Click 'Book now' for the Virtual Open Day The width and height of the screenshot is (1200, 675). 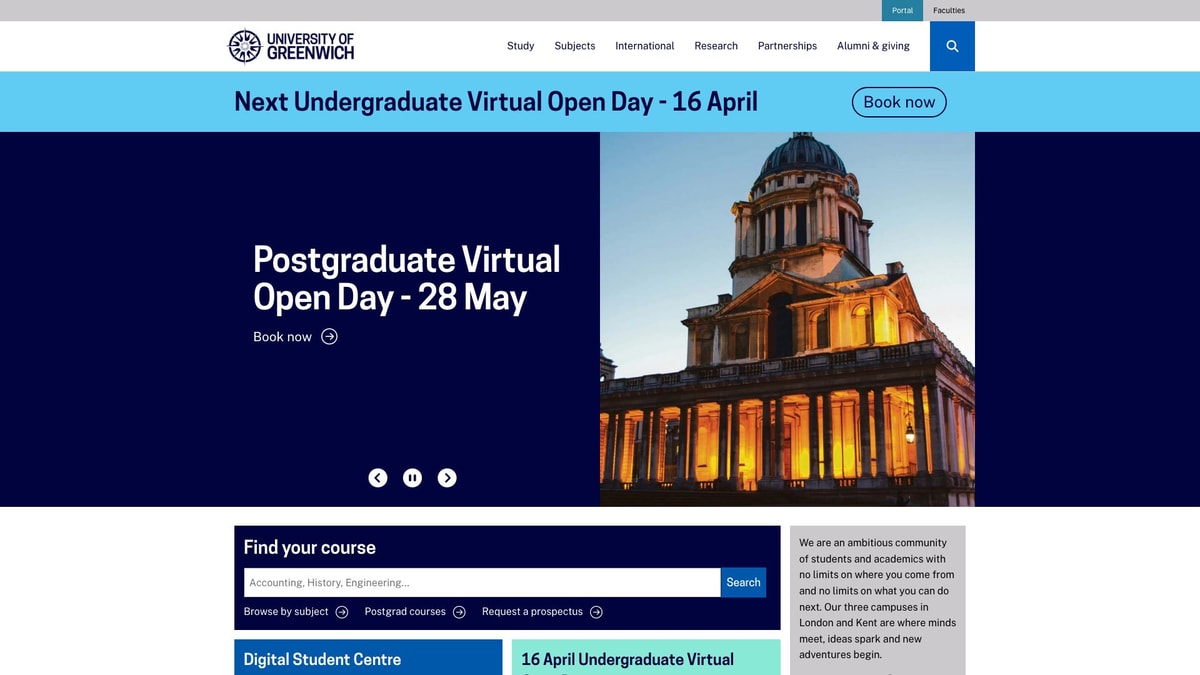898,101
